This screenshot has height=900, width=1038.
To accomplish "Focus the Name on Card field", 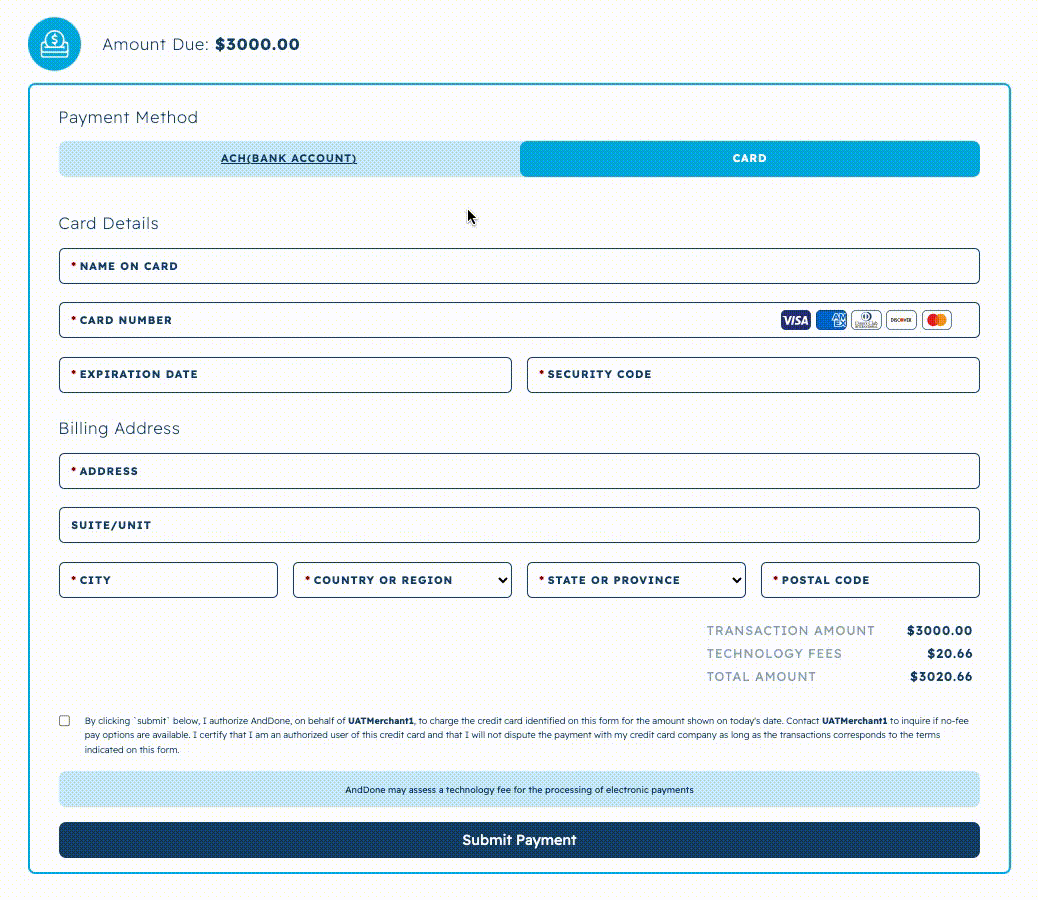I will (519, 266).
